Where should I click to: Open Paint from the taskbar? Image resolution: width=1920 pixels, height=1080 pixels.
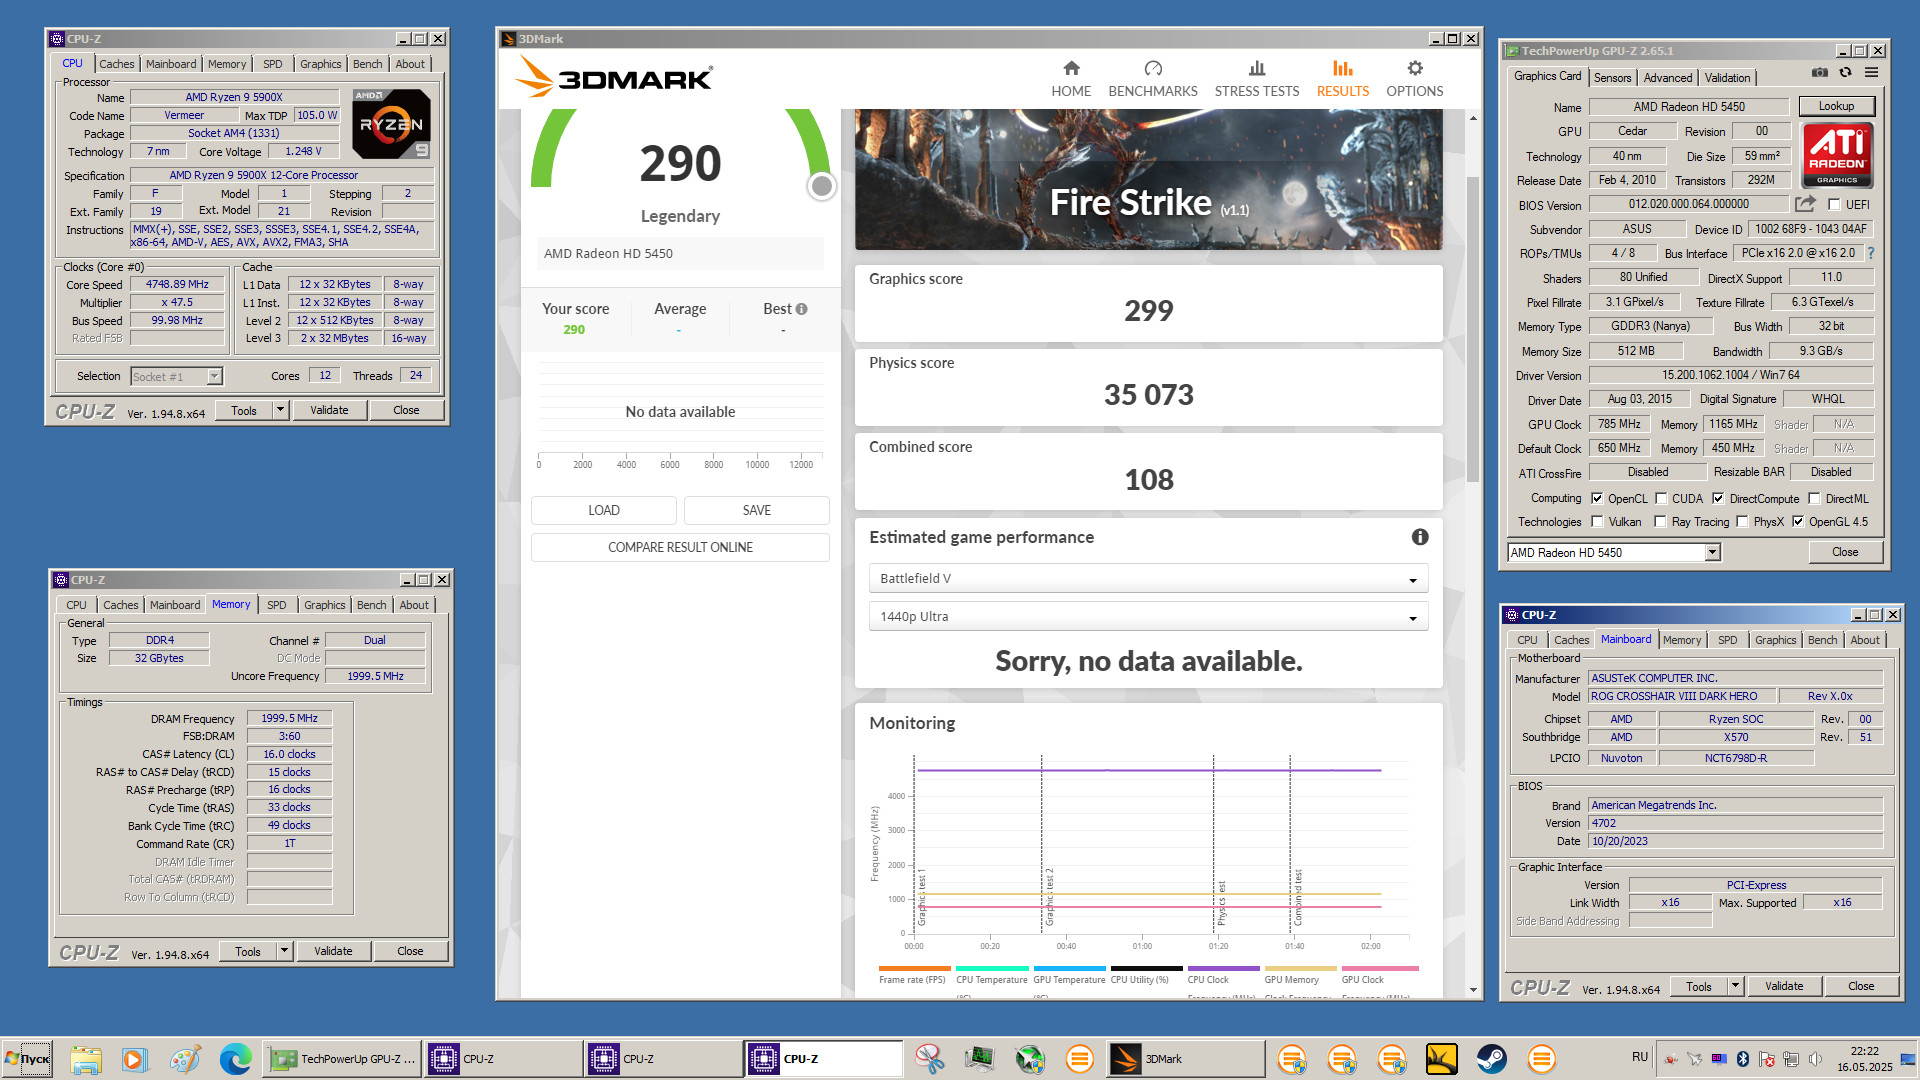pos(184,1059)
